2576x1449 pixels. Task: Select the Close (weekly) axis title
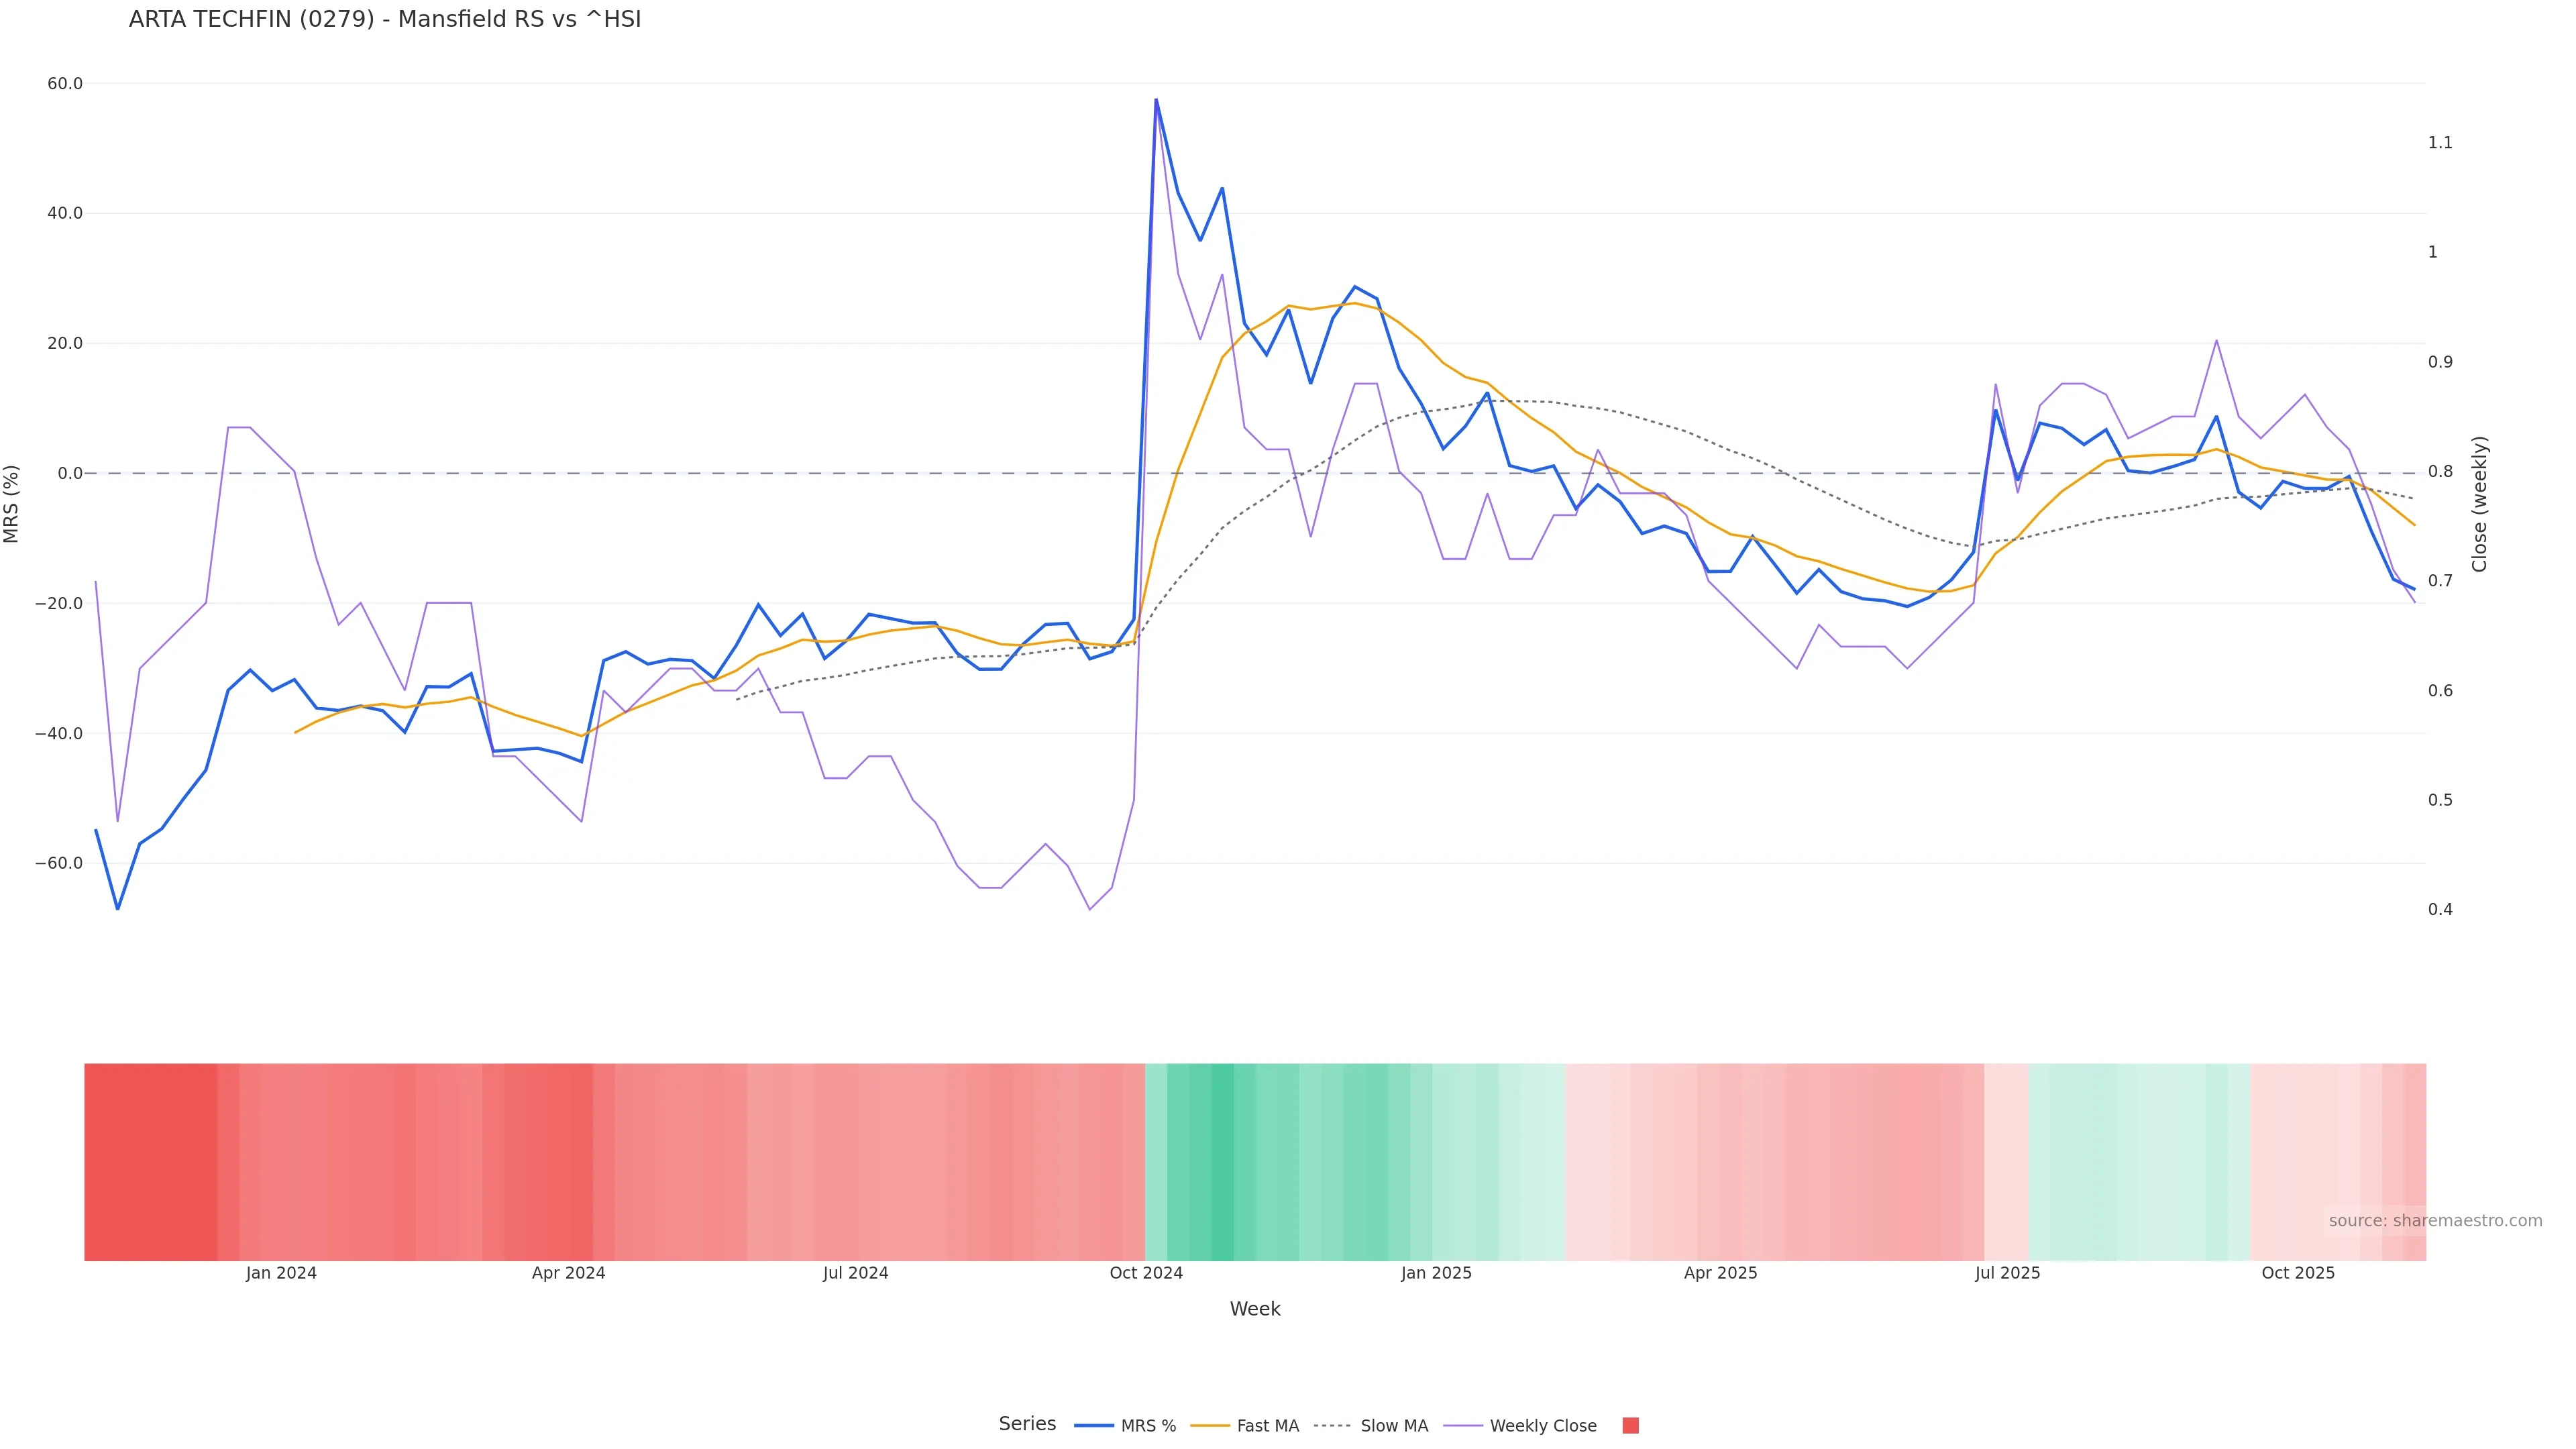[2479, 504]
